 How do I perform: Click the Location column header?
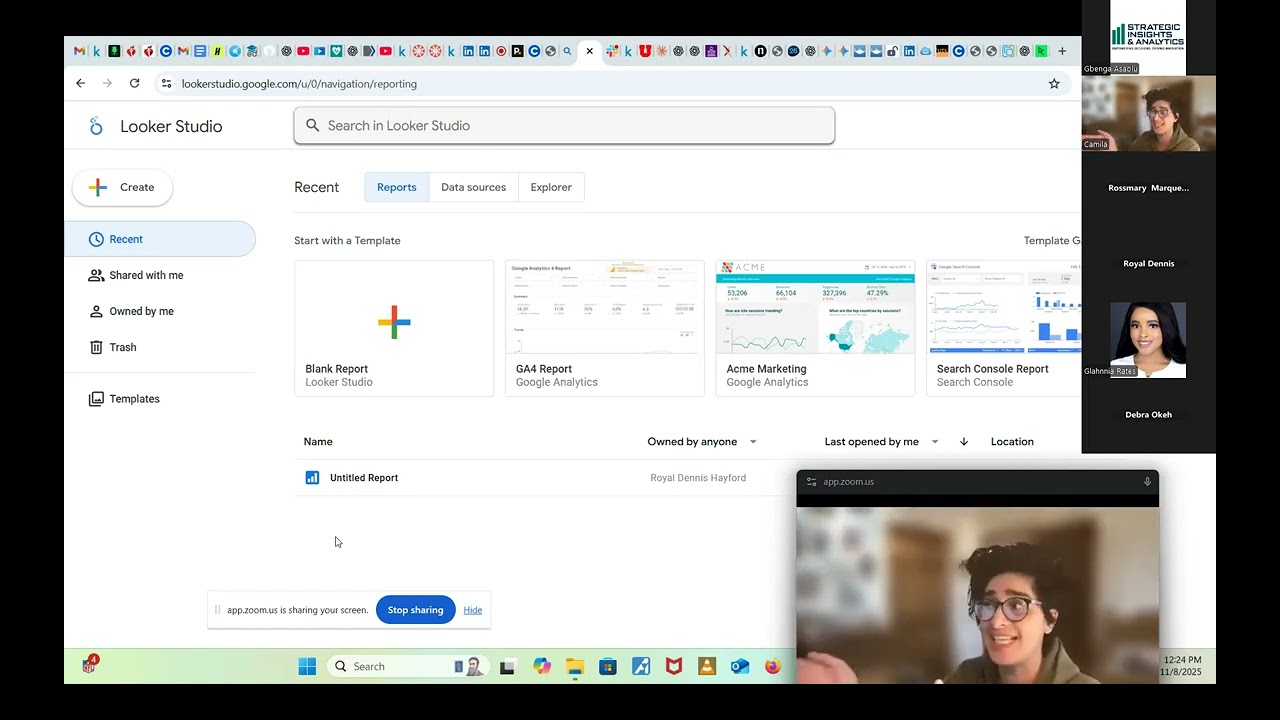coord(1012,442)
